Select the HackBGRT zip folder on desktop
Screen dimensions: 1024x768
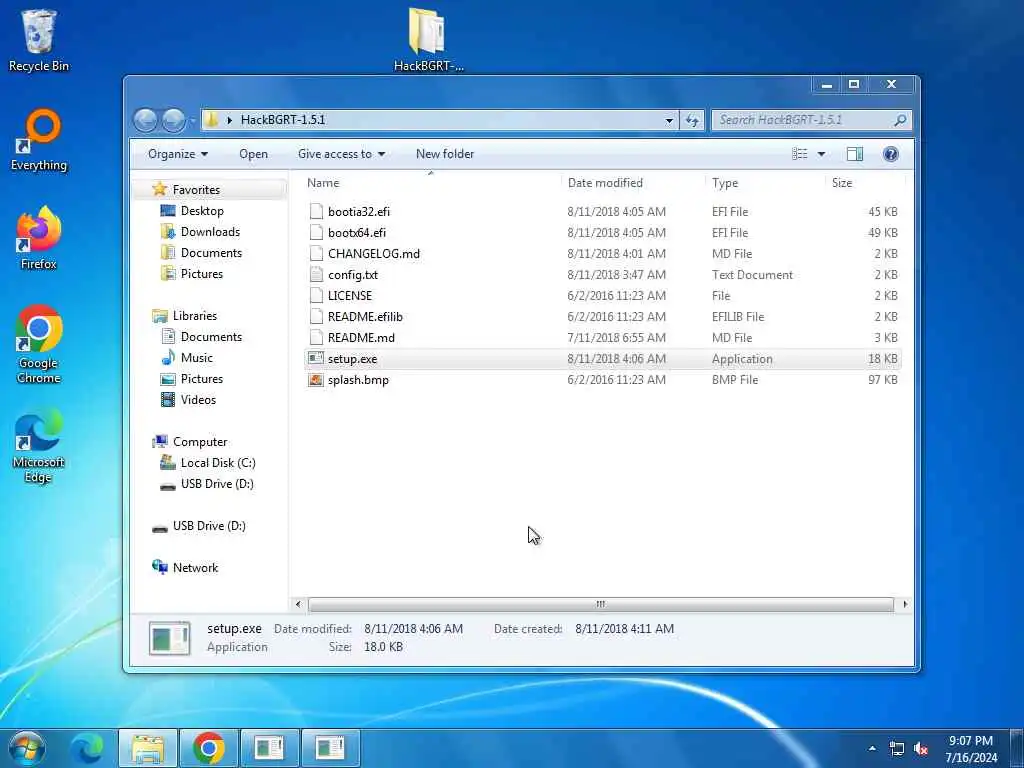[x=428, y=39]
